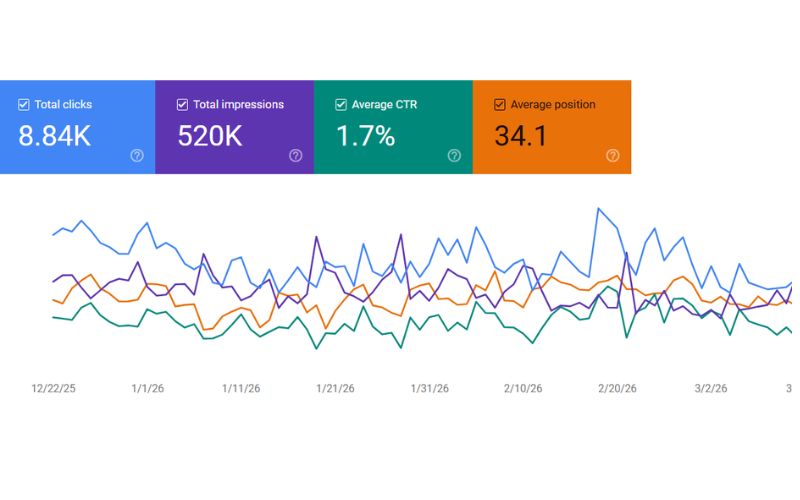The height and width of the screenshot is (500, 800).
Task: Click the 1/21/26 axis date label
Action: pyautogui.click(x=335, y=388)
